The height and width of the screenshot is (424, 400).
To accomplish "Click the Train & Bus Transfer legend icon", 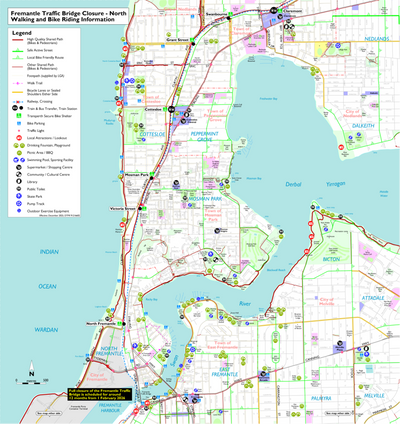I will click(x=15, y=108).
